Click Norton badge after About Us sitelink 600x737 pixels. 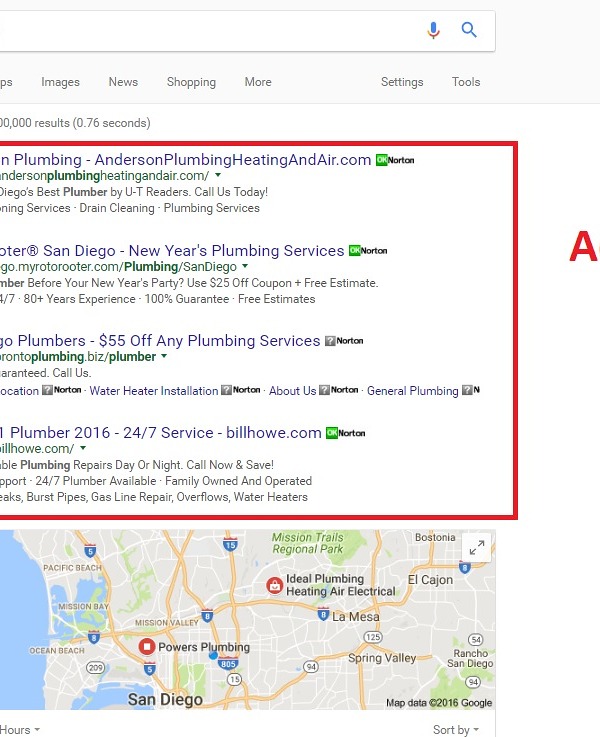(x=339, y=390)
